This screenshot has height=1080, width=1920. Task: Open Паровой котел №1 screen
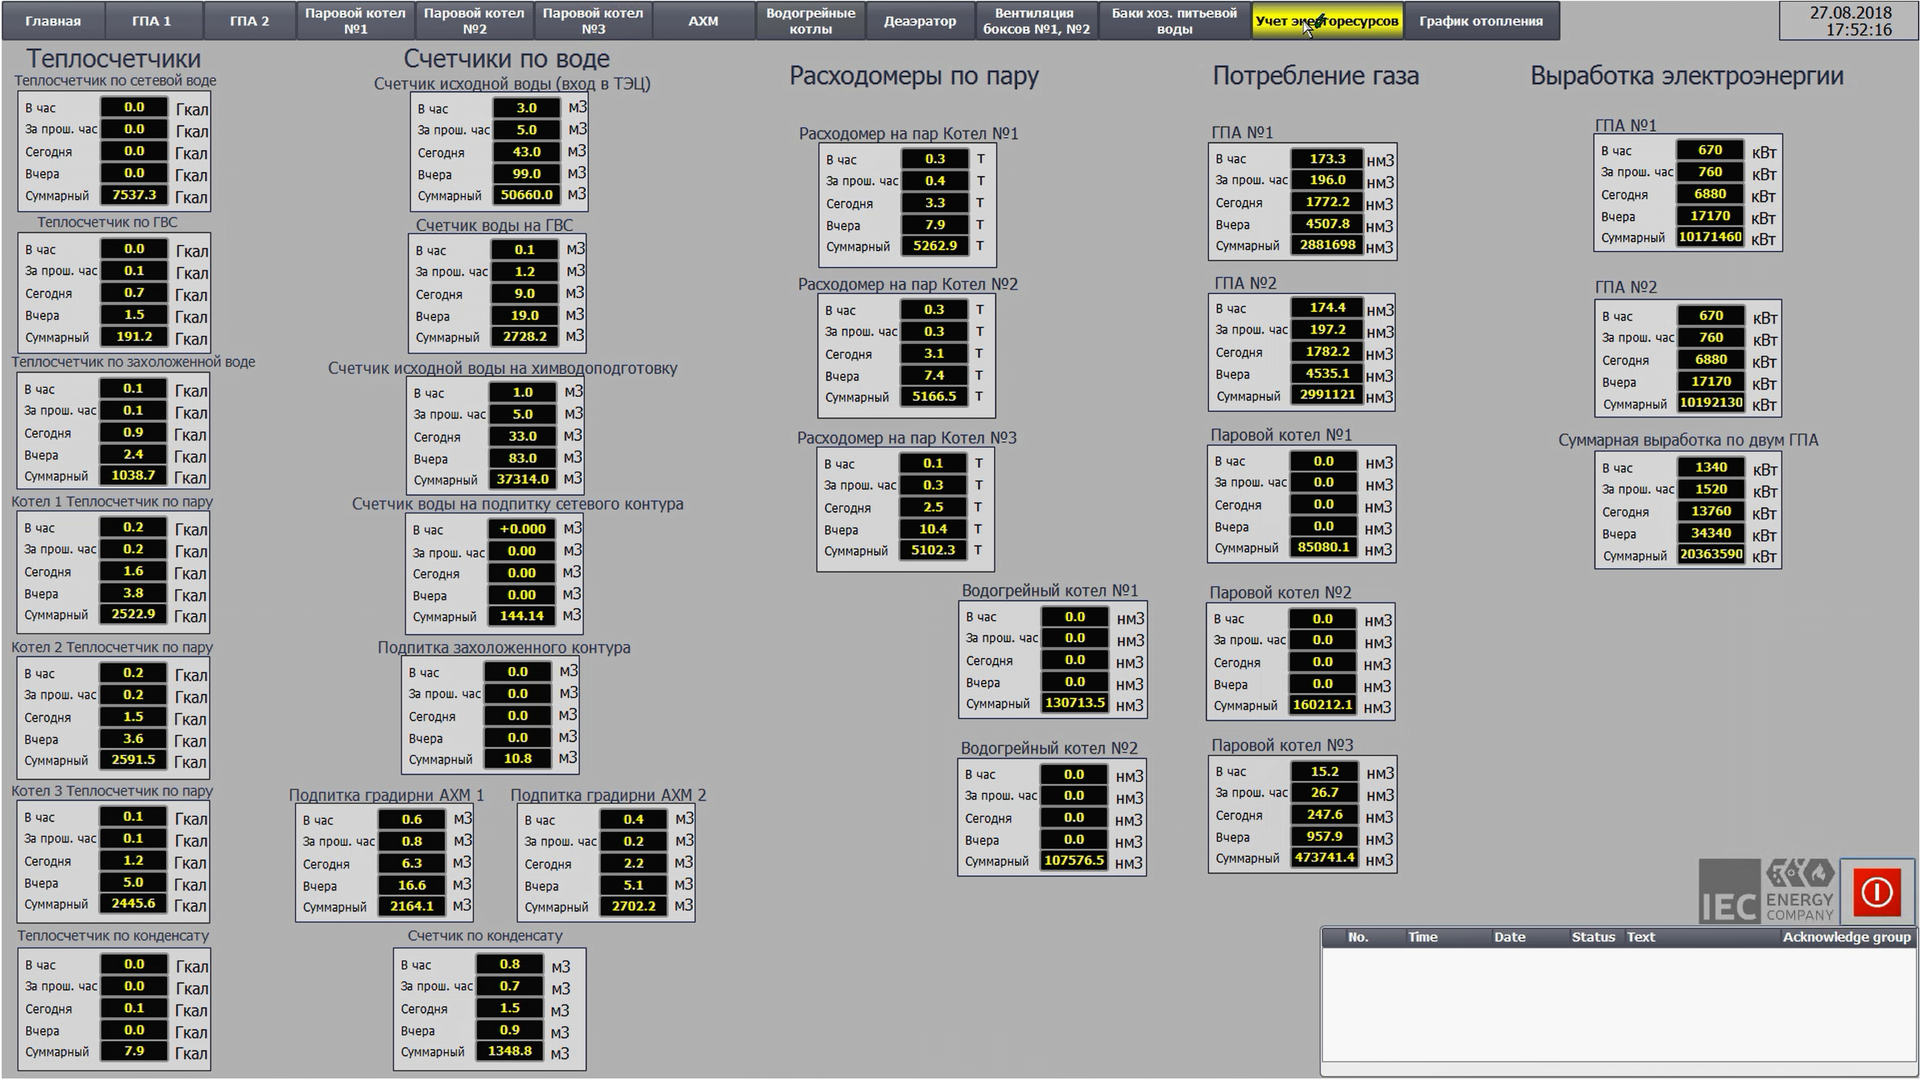[355, 21]
